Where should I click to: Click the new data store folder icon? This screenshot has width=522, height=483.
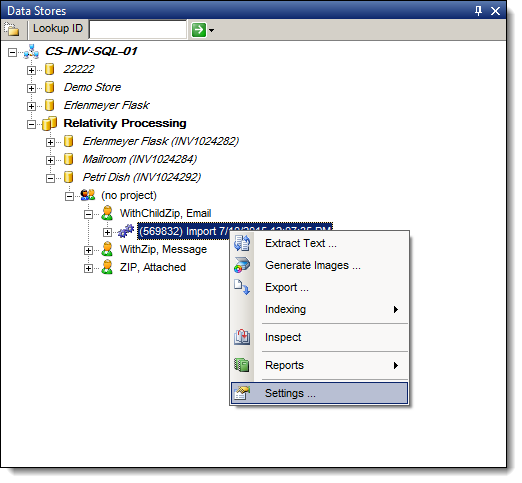point(13,29)
